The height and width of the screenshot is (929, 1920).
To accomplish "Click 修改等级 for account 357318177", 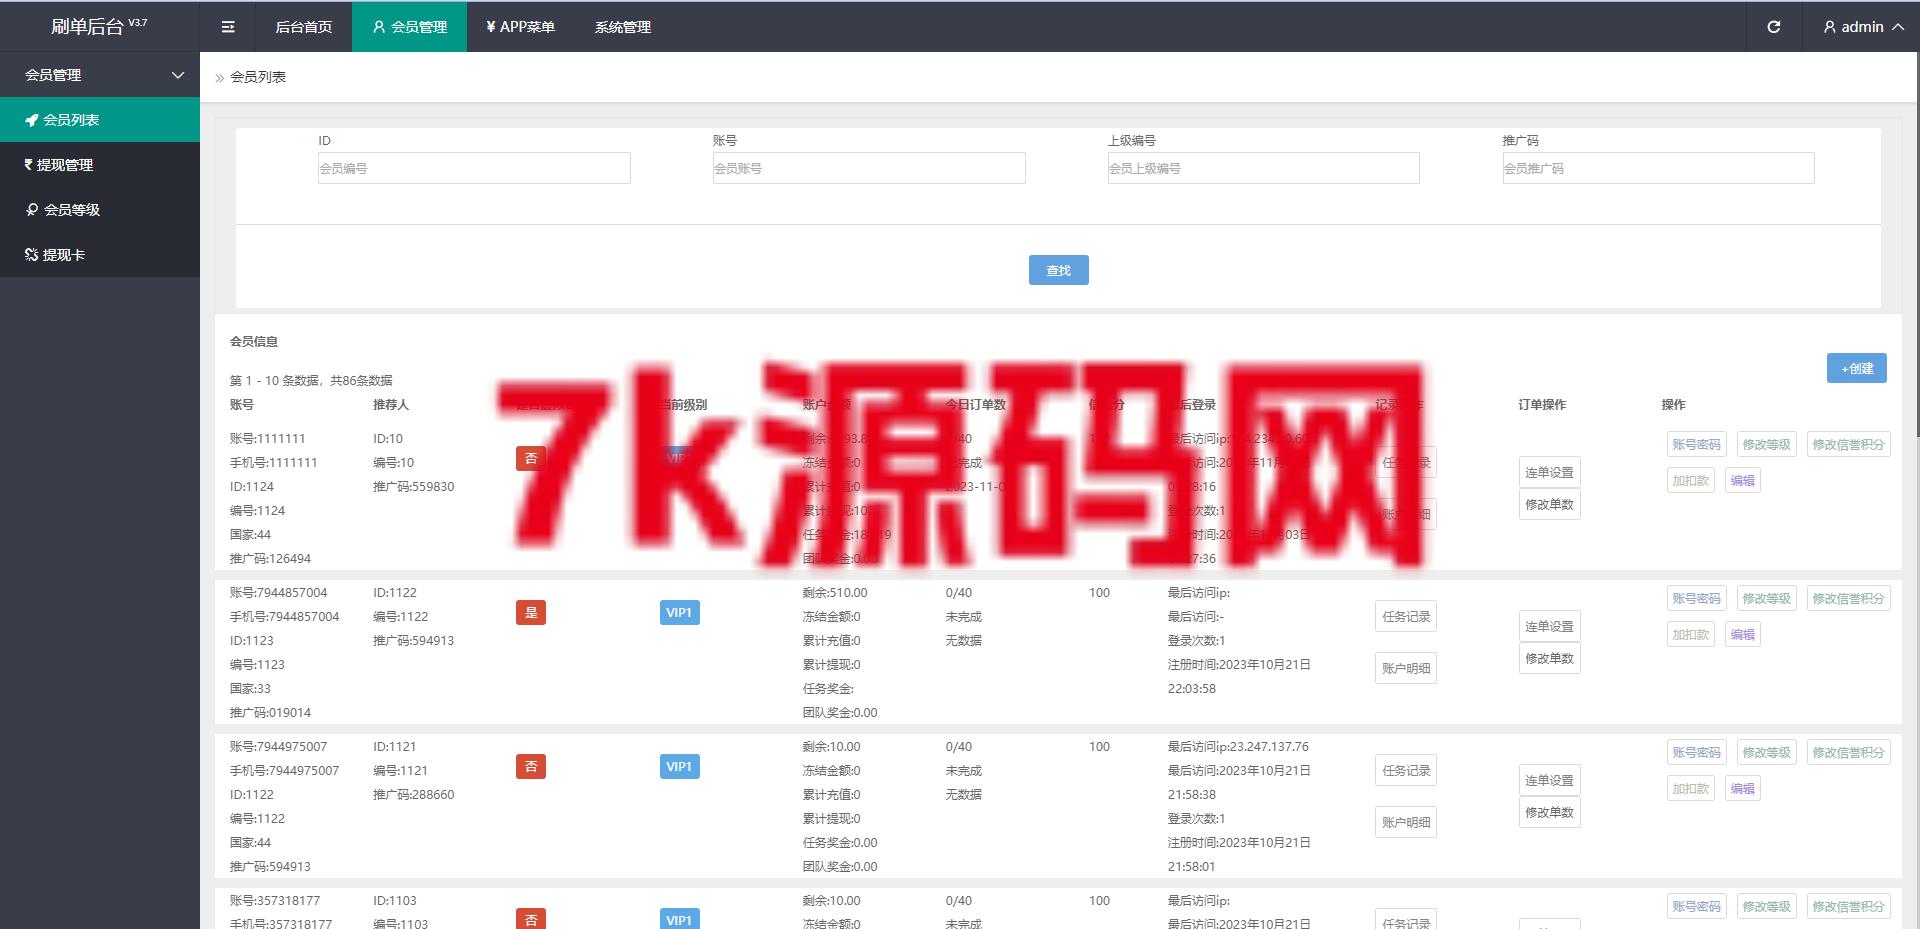I will (1767, 906).
